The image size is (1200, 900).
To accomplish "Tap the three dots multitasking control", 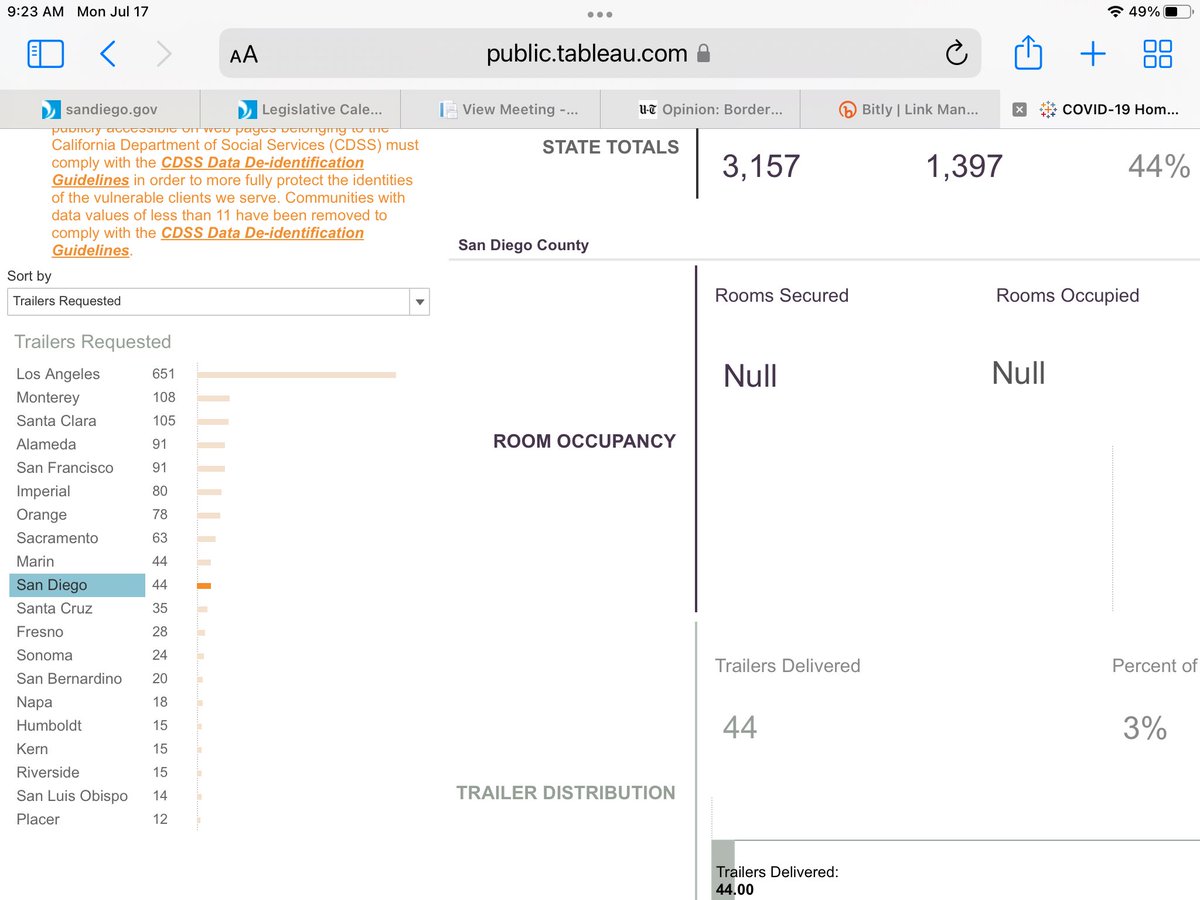I will point(600,14).
